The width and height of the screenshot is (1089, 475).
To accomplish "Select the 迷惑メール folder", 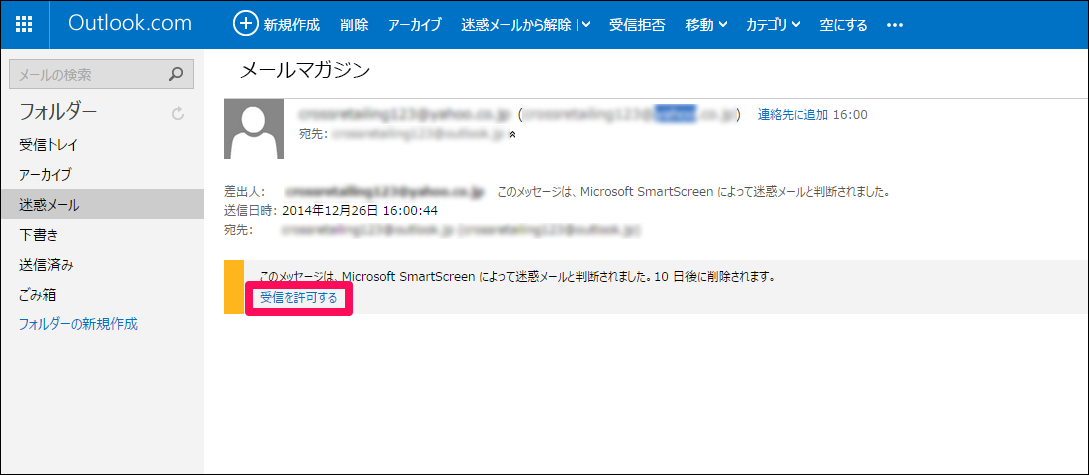I will click(x=48, y=205).
